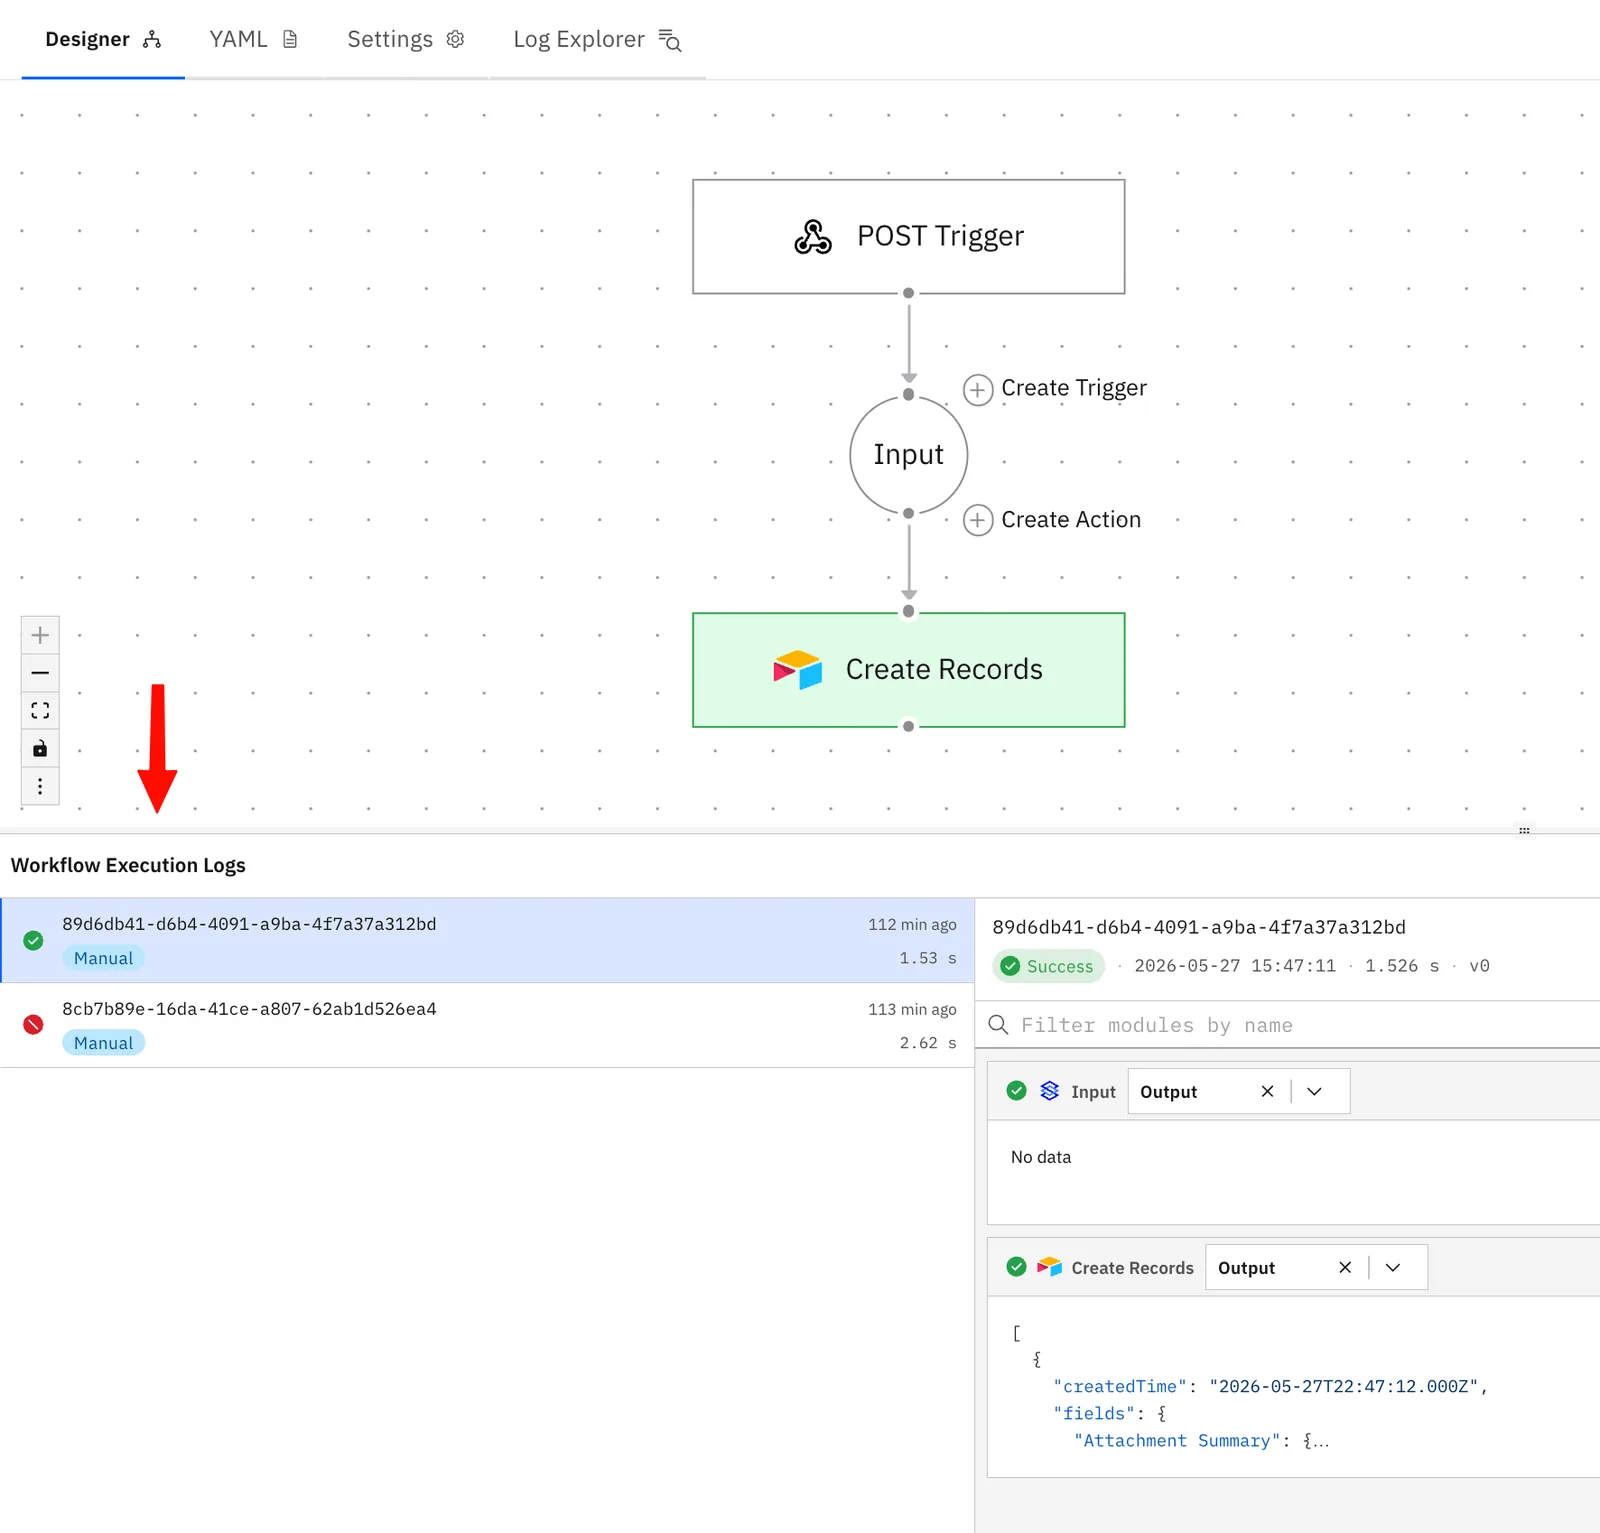Fit the workflow view to screen

point(40,711)
